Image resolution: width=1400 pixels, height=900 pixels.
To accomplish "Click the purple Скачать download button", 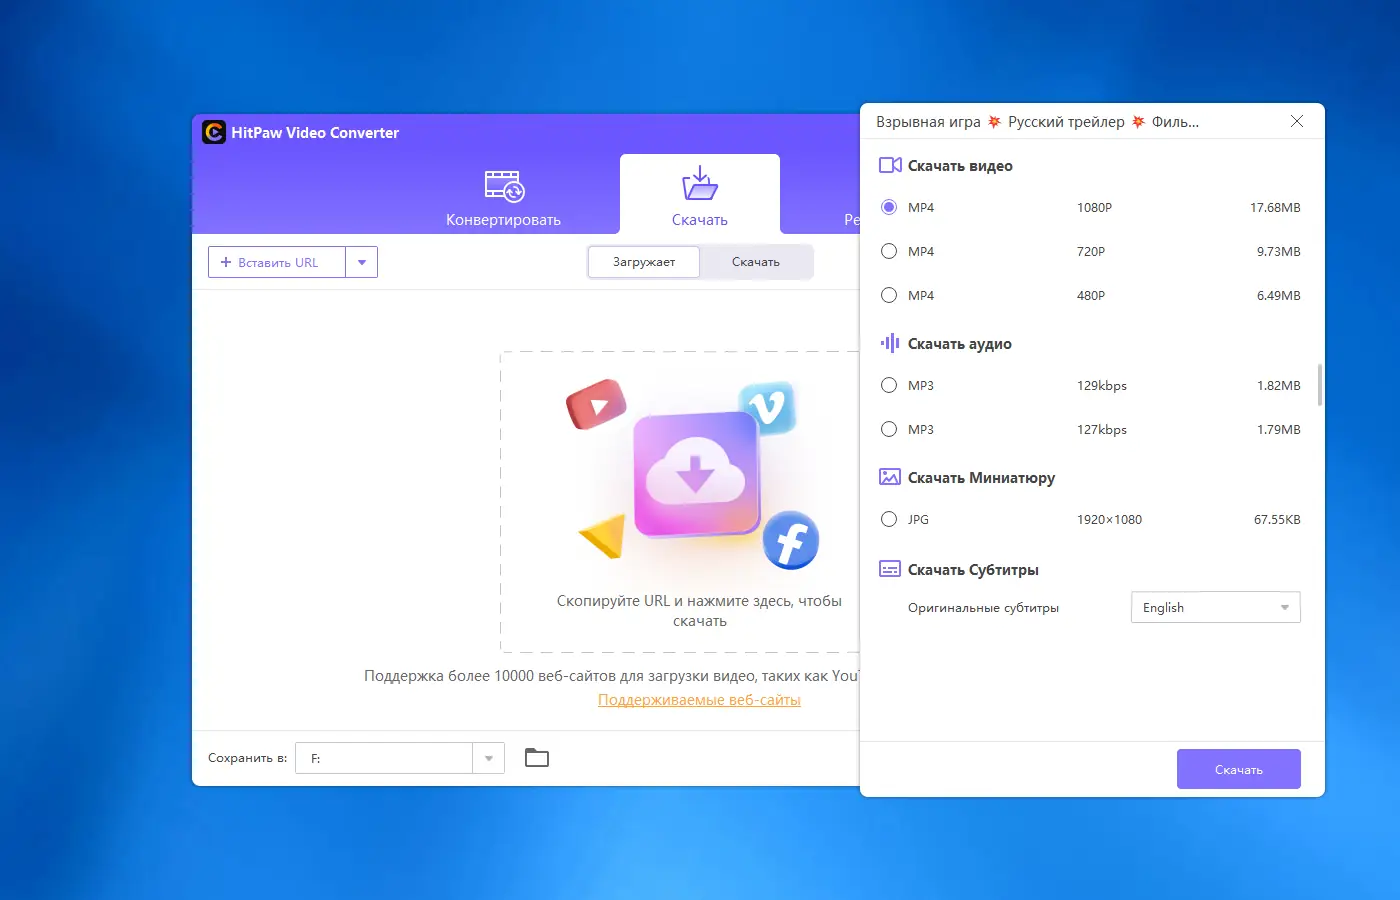I will pos(1239,769).
